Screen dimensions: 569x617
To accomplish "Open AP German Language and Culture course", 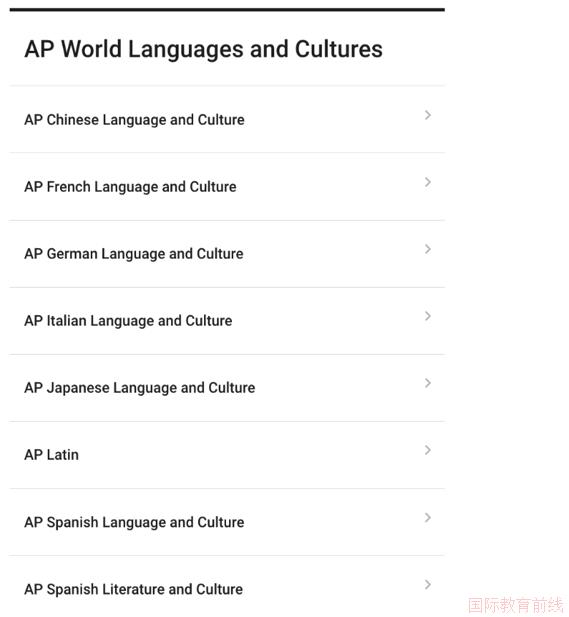I will point(134,254).
